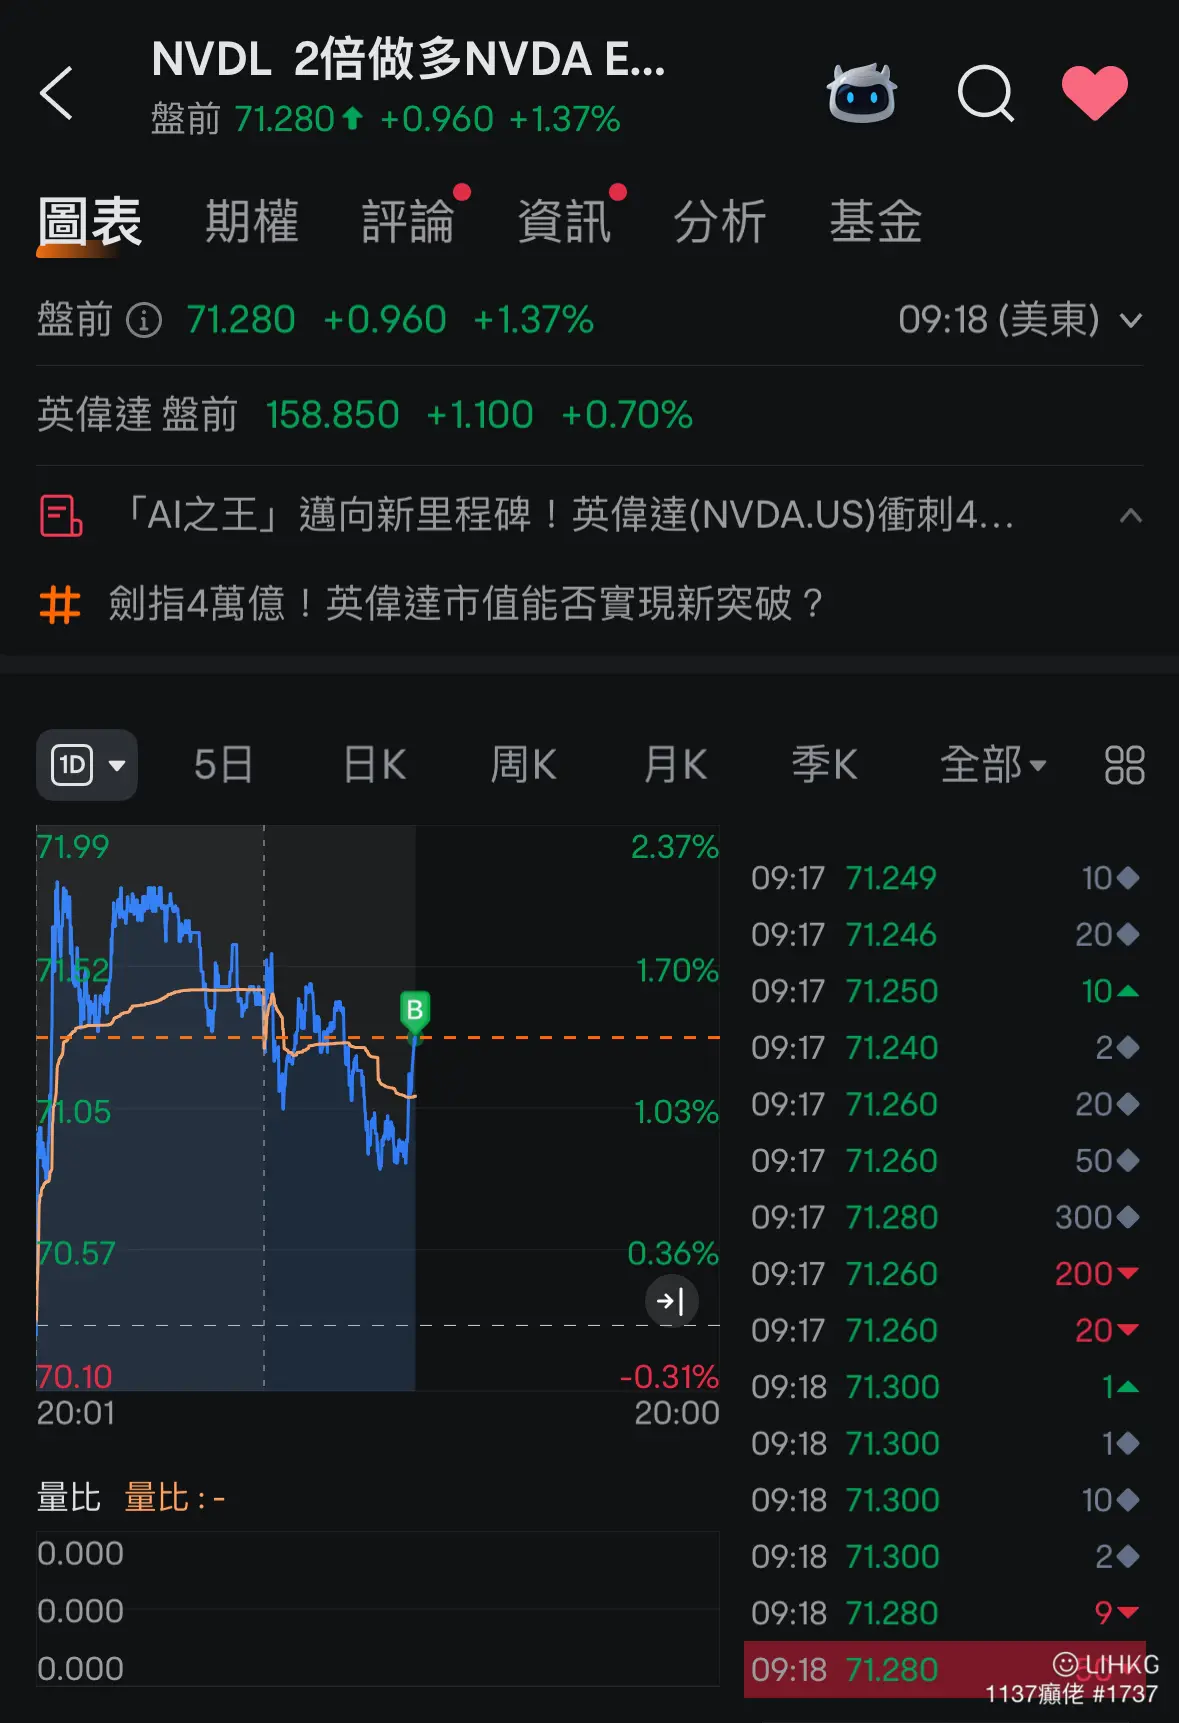Collapse the news banner with chevron
The image size is (1179, 1723).
pyautogui.click(x=1131, y=516)
